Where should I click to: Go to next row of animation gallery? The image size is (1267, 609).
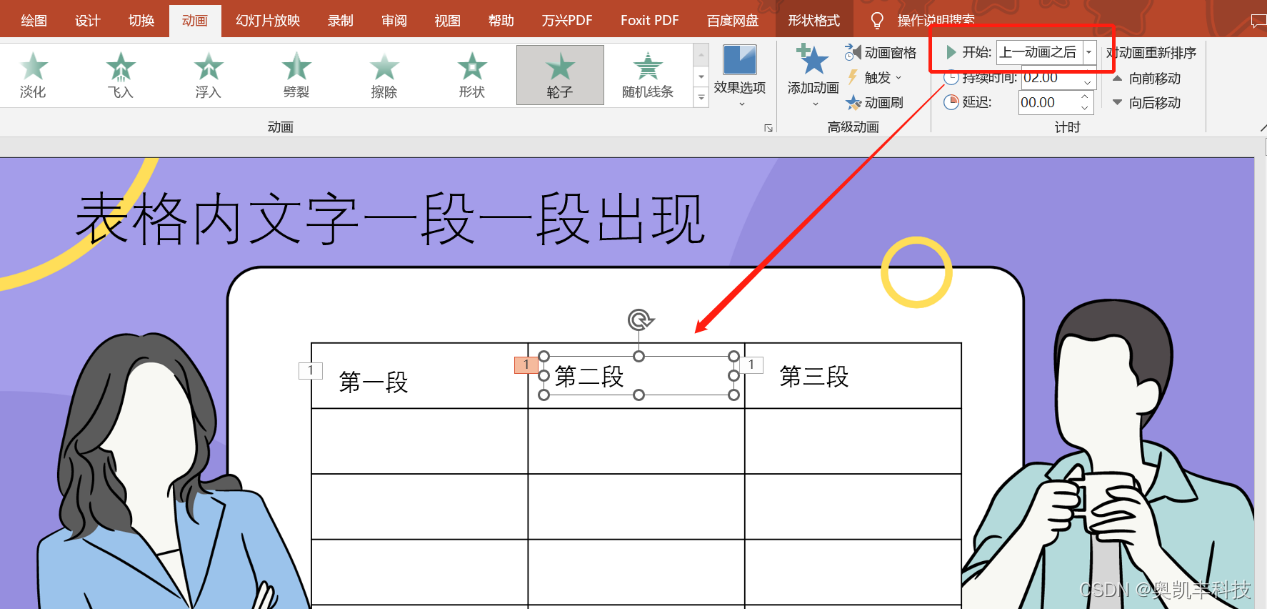coord(701,76)
